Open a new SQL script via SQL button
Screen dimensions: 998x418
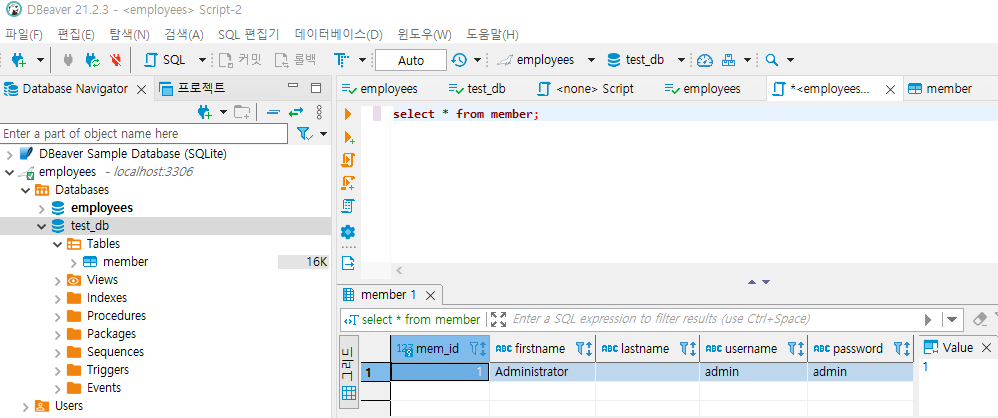165,60
